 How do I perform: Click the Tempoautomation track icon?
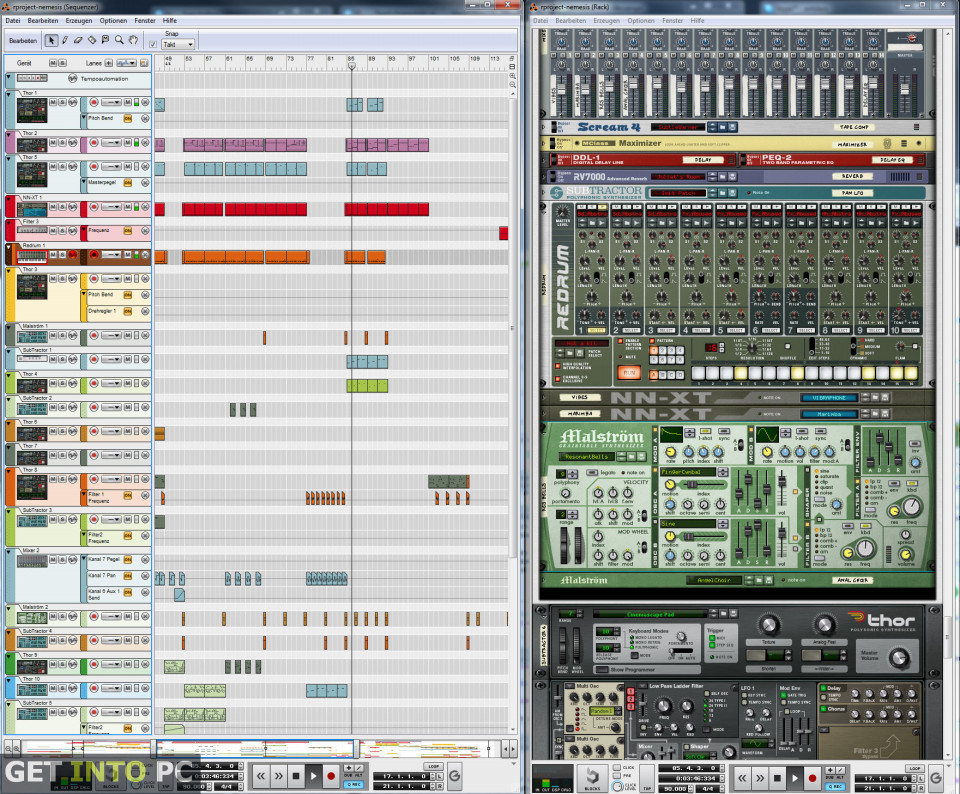(73, 78)
